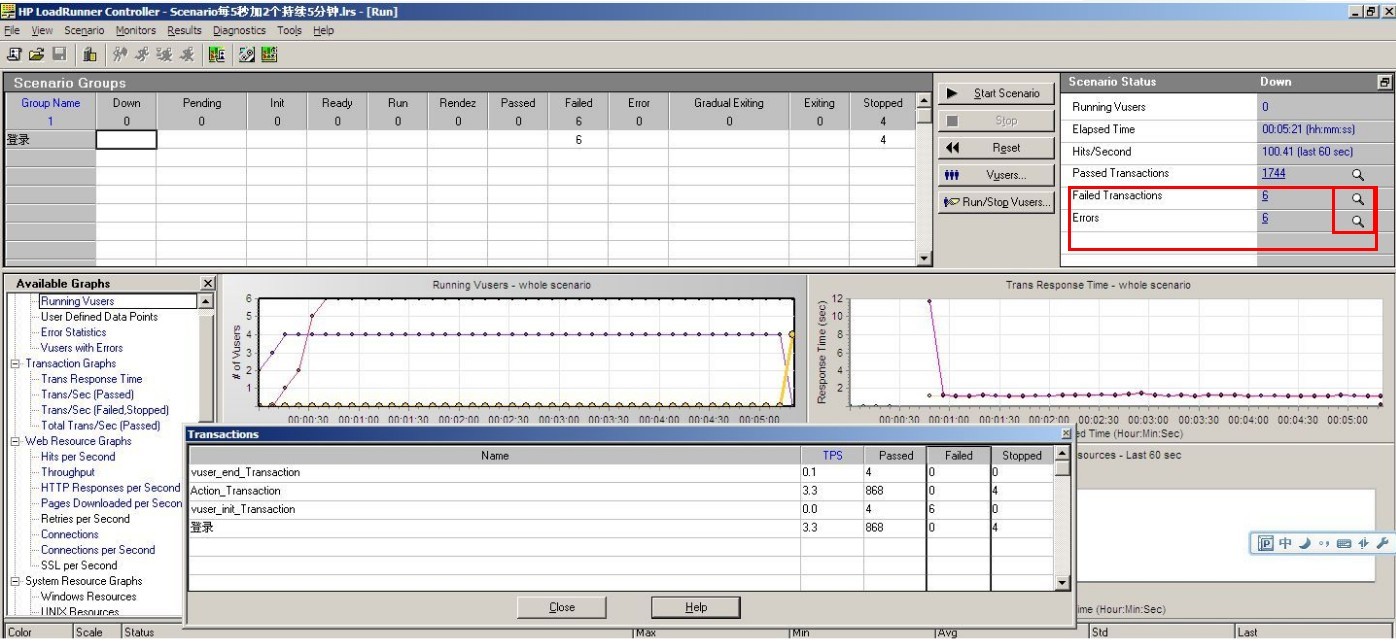Click the Close button in Transactions dialog
Screen dimensions: 1396x643
(562, 607)
